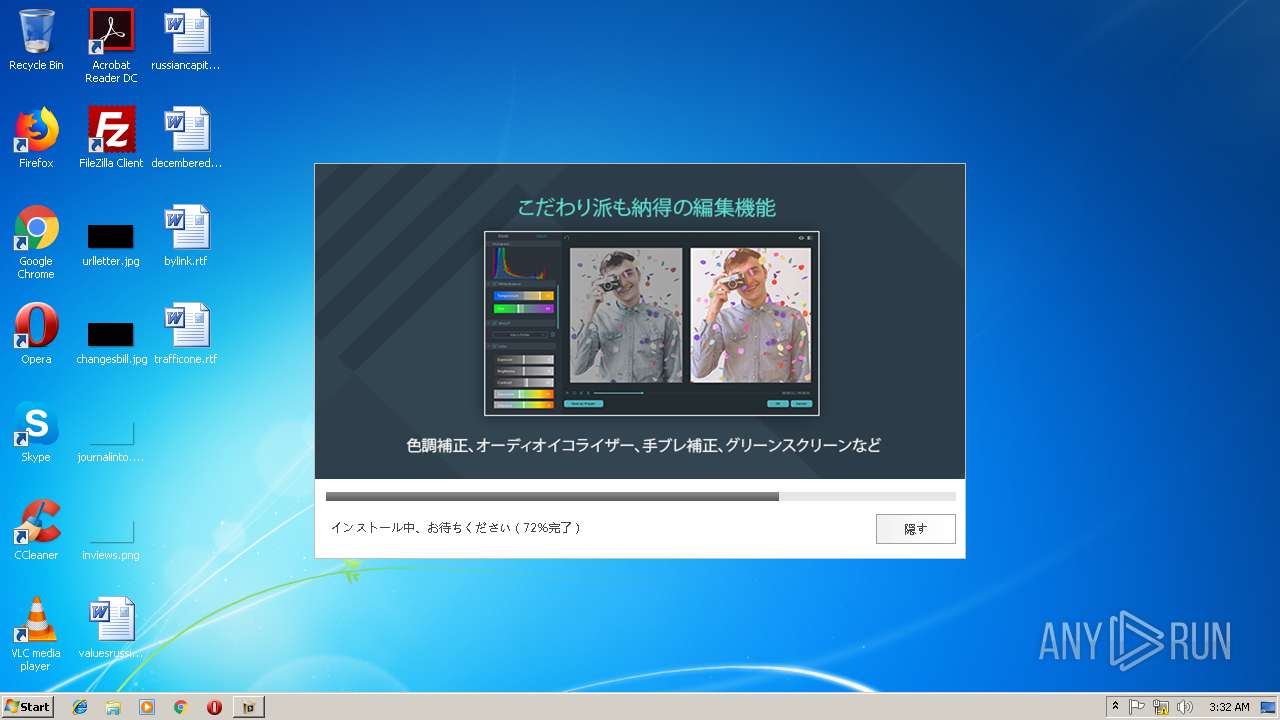Select the journalinto file icon
The height and width of the screenshot is (720, 1280).
[111, 442]
